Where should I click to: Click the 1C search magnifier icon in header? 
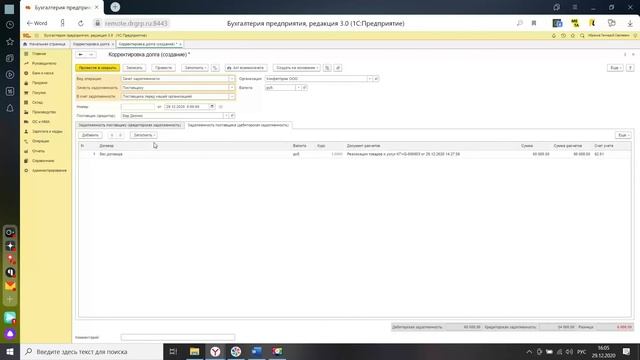(x=582, y=36)
